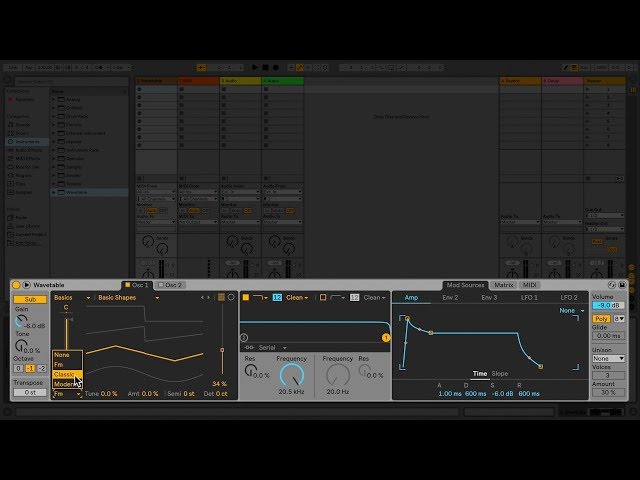The height and width of the screenshot is (480, 640).
Task: Select next wavetable with right arrow
Action: click(209, 298)
